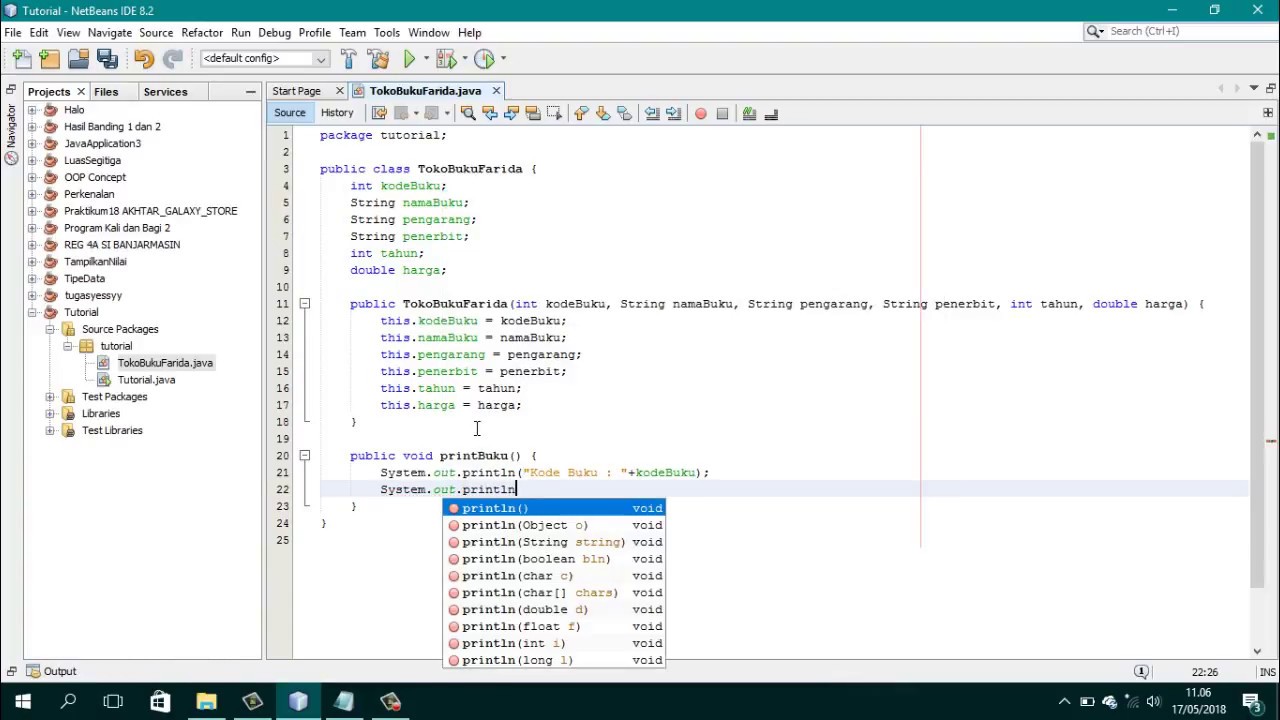Switch to the Files panel tab
This screenshot has width=1280, height=720.
tap(106, 92)
